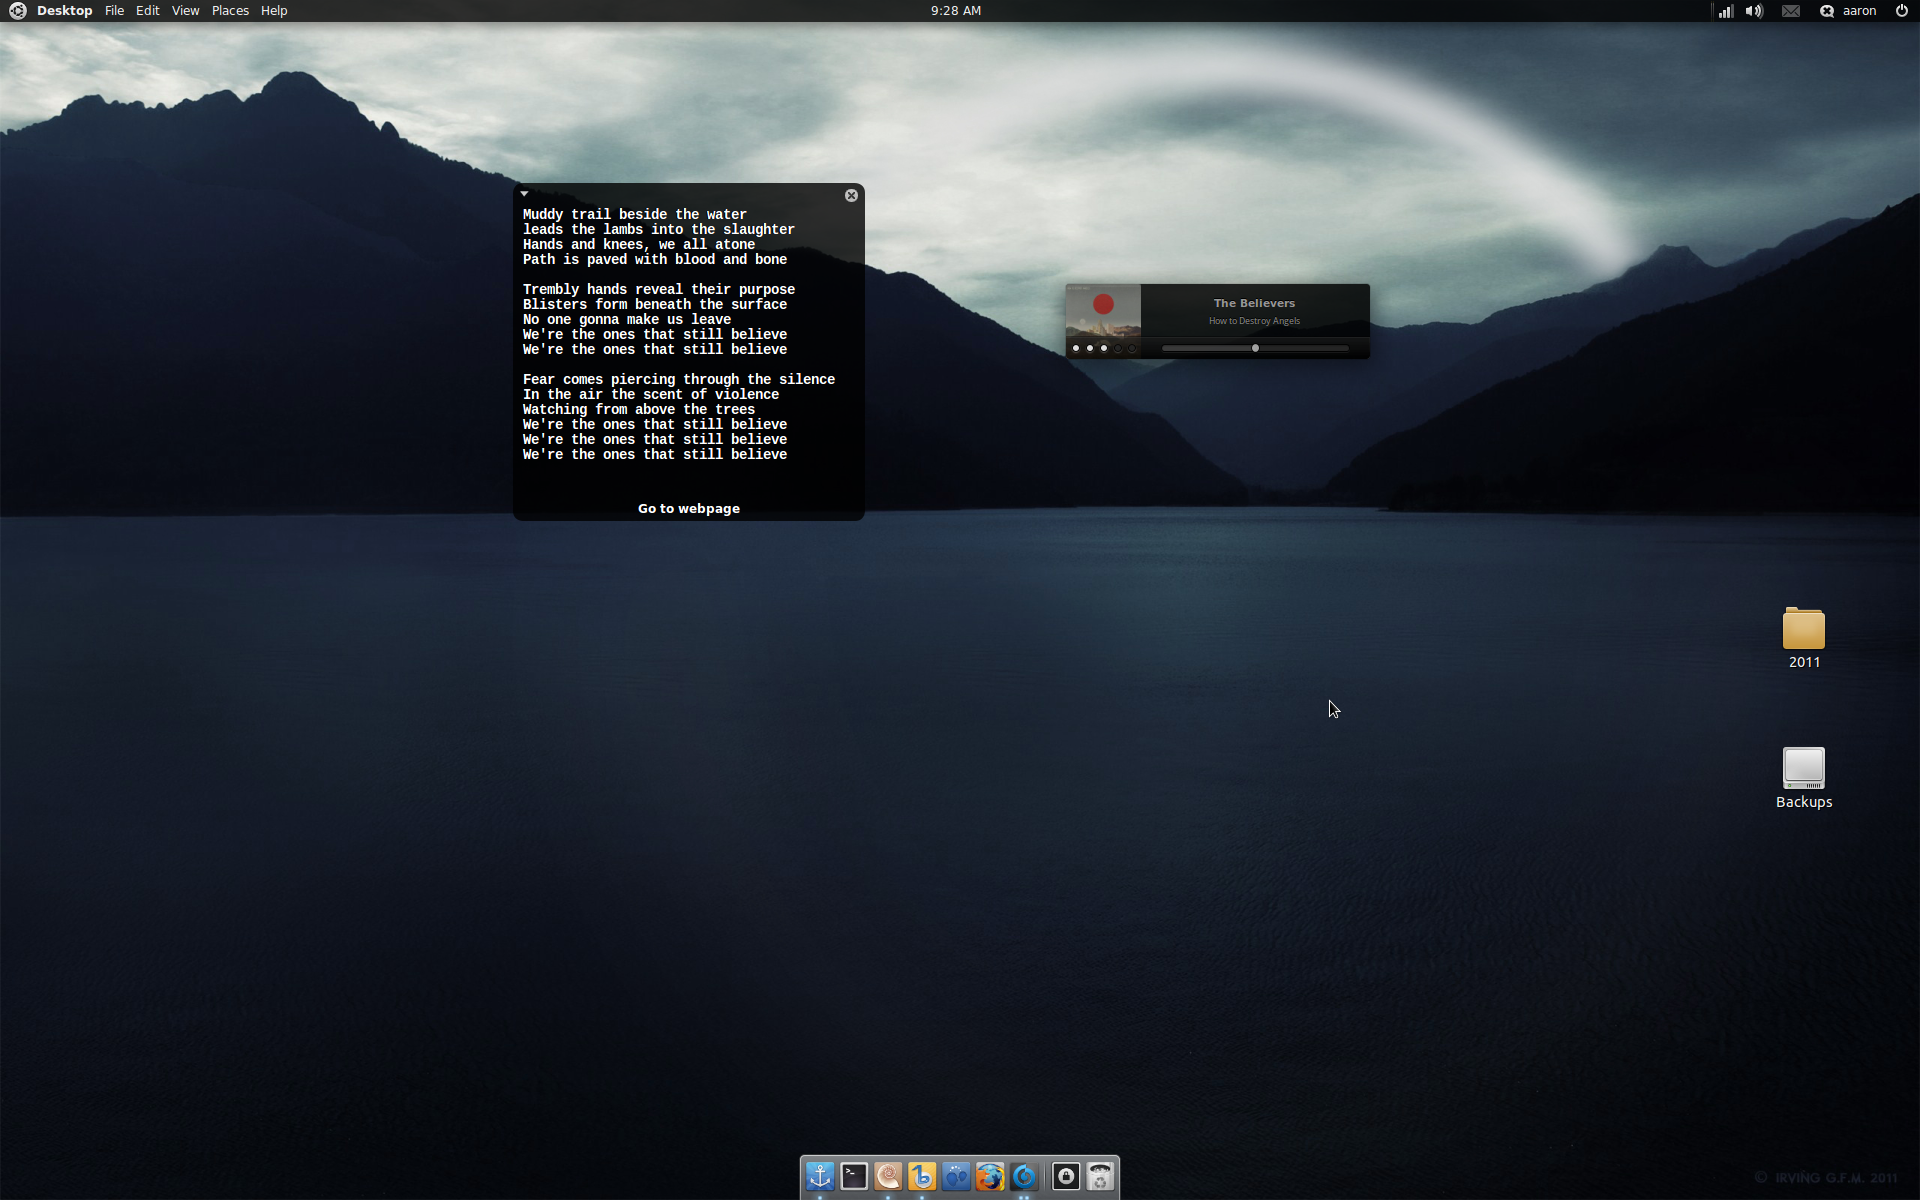This screenshot has width=1920, height=1200.
Task: Open the Edit menu
Action: click(x=148, y=11)
